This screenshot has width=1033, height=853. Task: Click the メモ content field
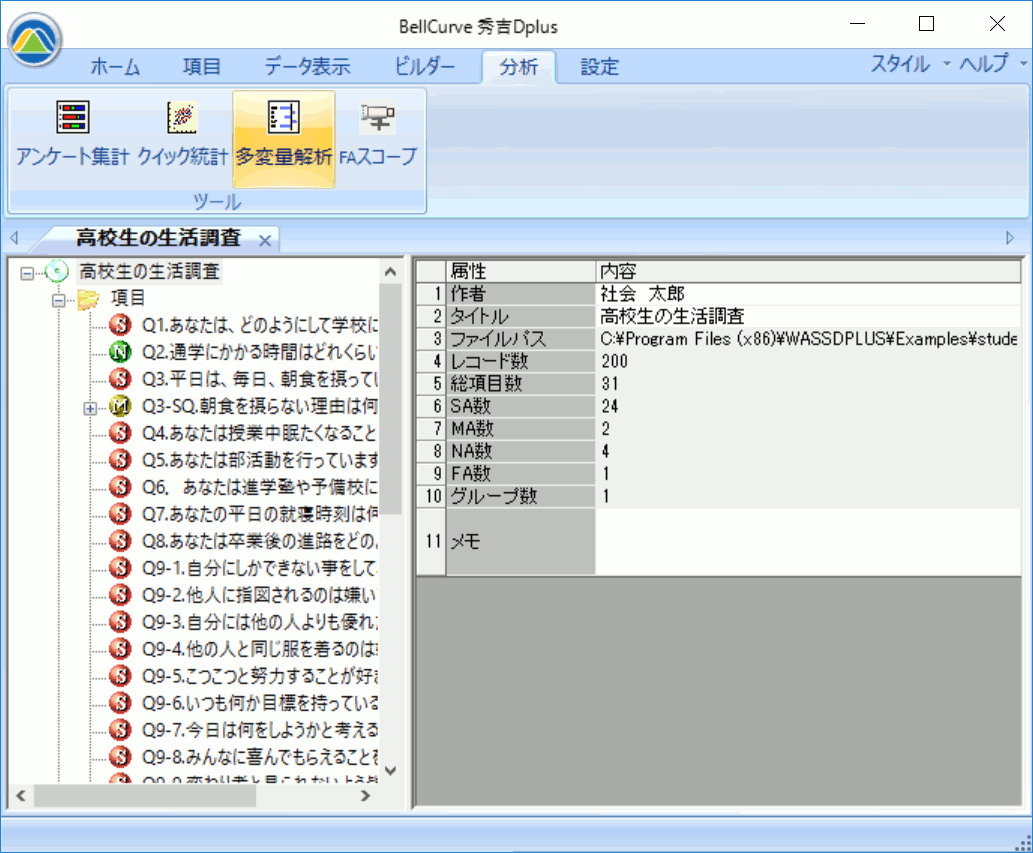click(x=809, y=541)
